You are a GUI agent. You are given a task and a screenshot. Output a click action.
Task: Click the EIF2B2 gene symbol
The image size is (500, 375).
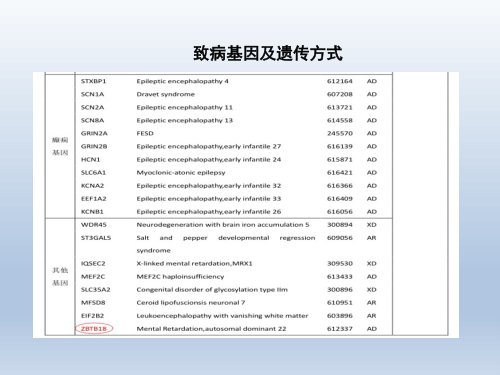[92, 316]
